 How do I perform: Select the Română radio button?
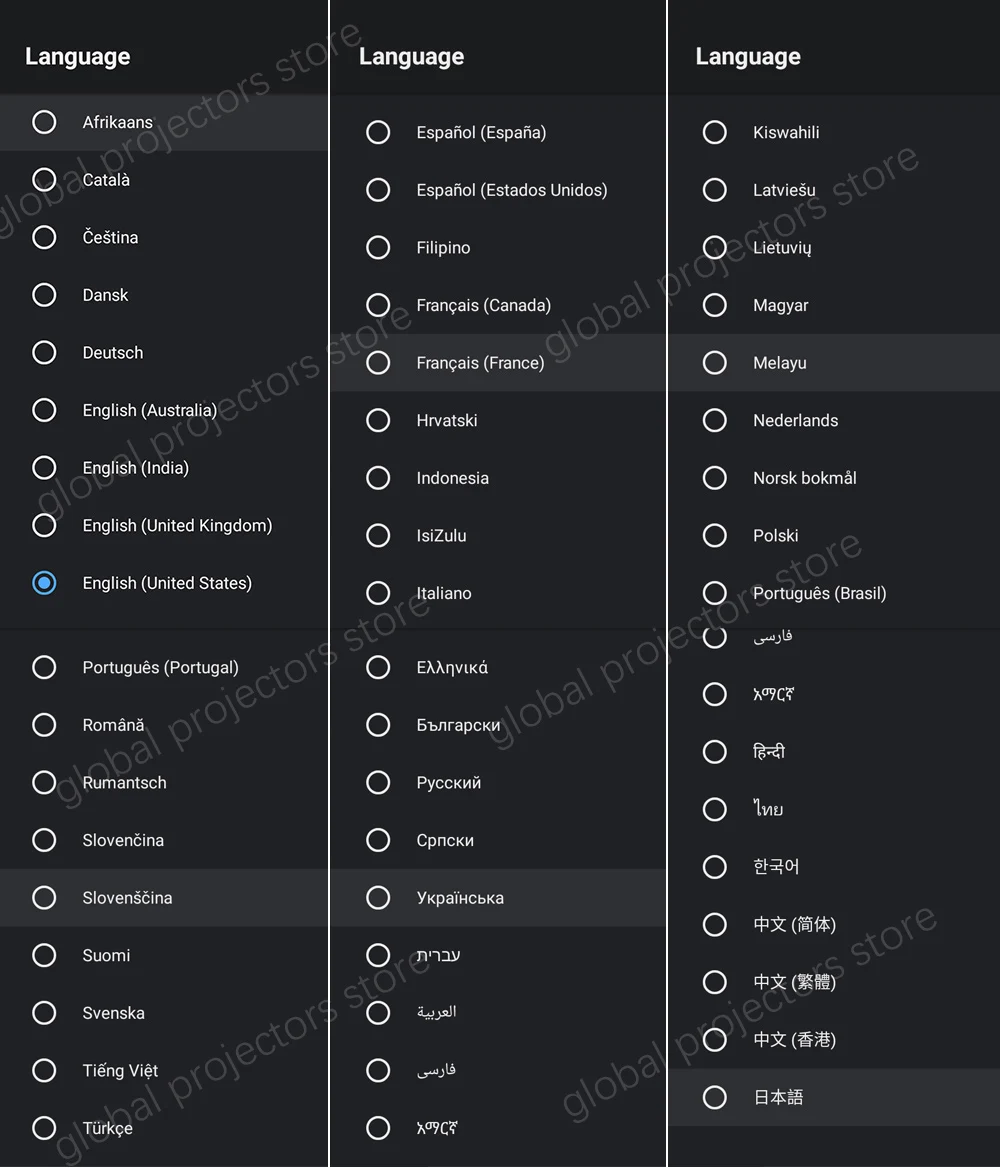pos(44,725)
